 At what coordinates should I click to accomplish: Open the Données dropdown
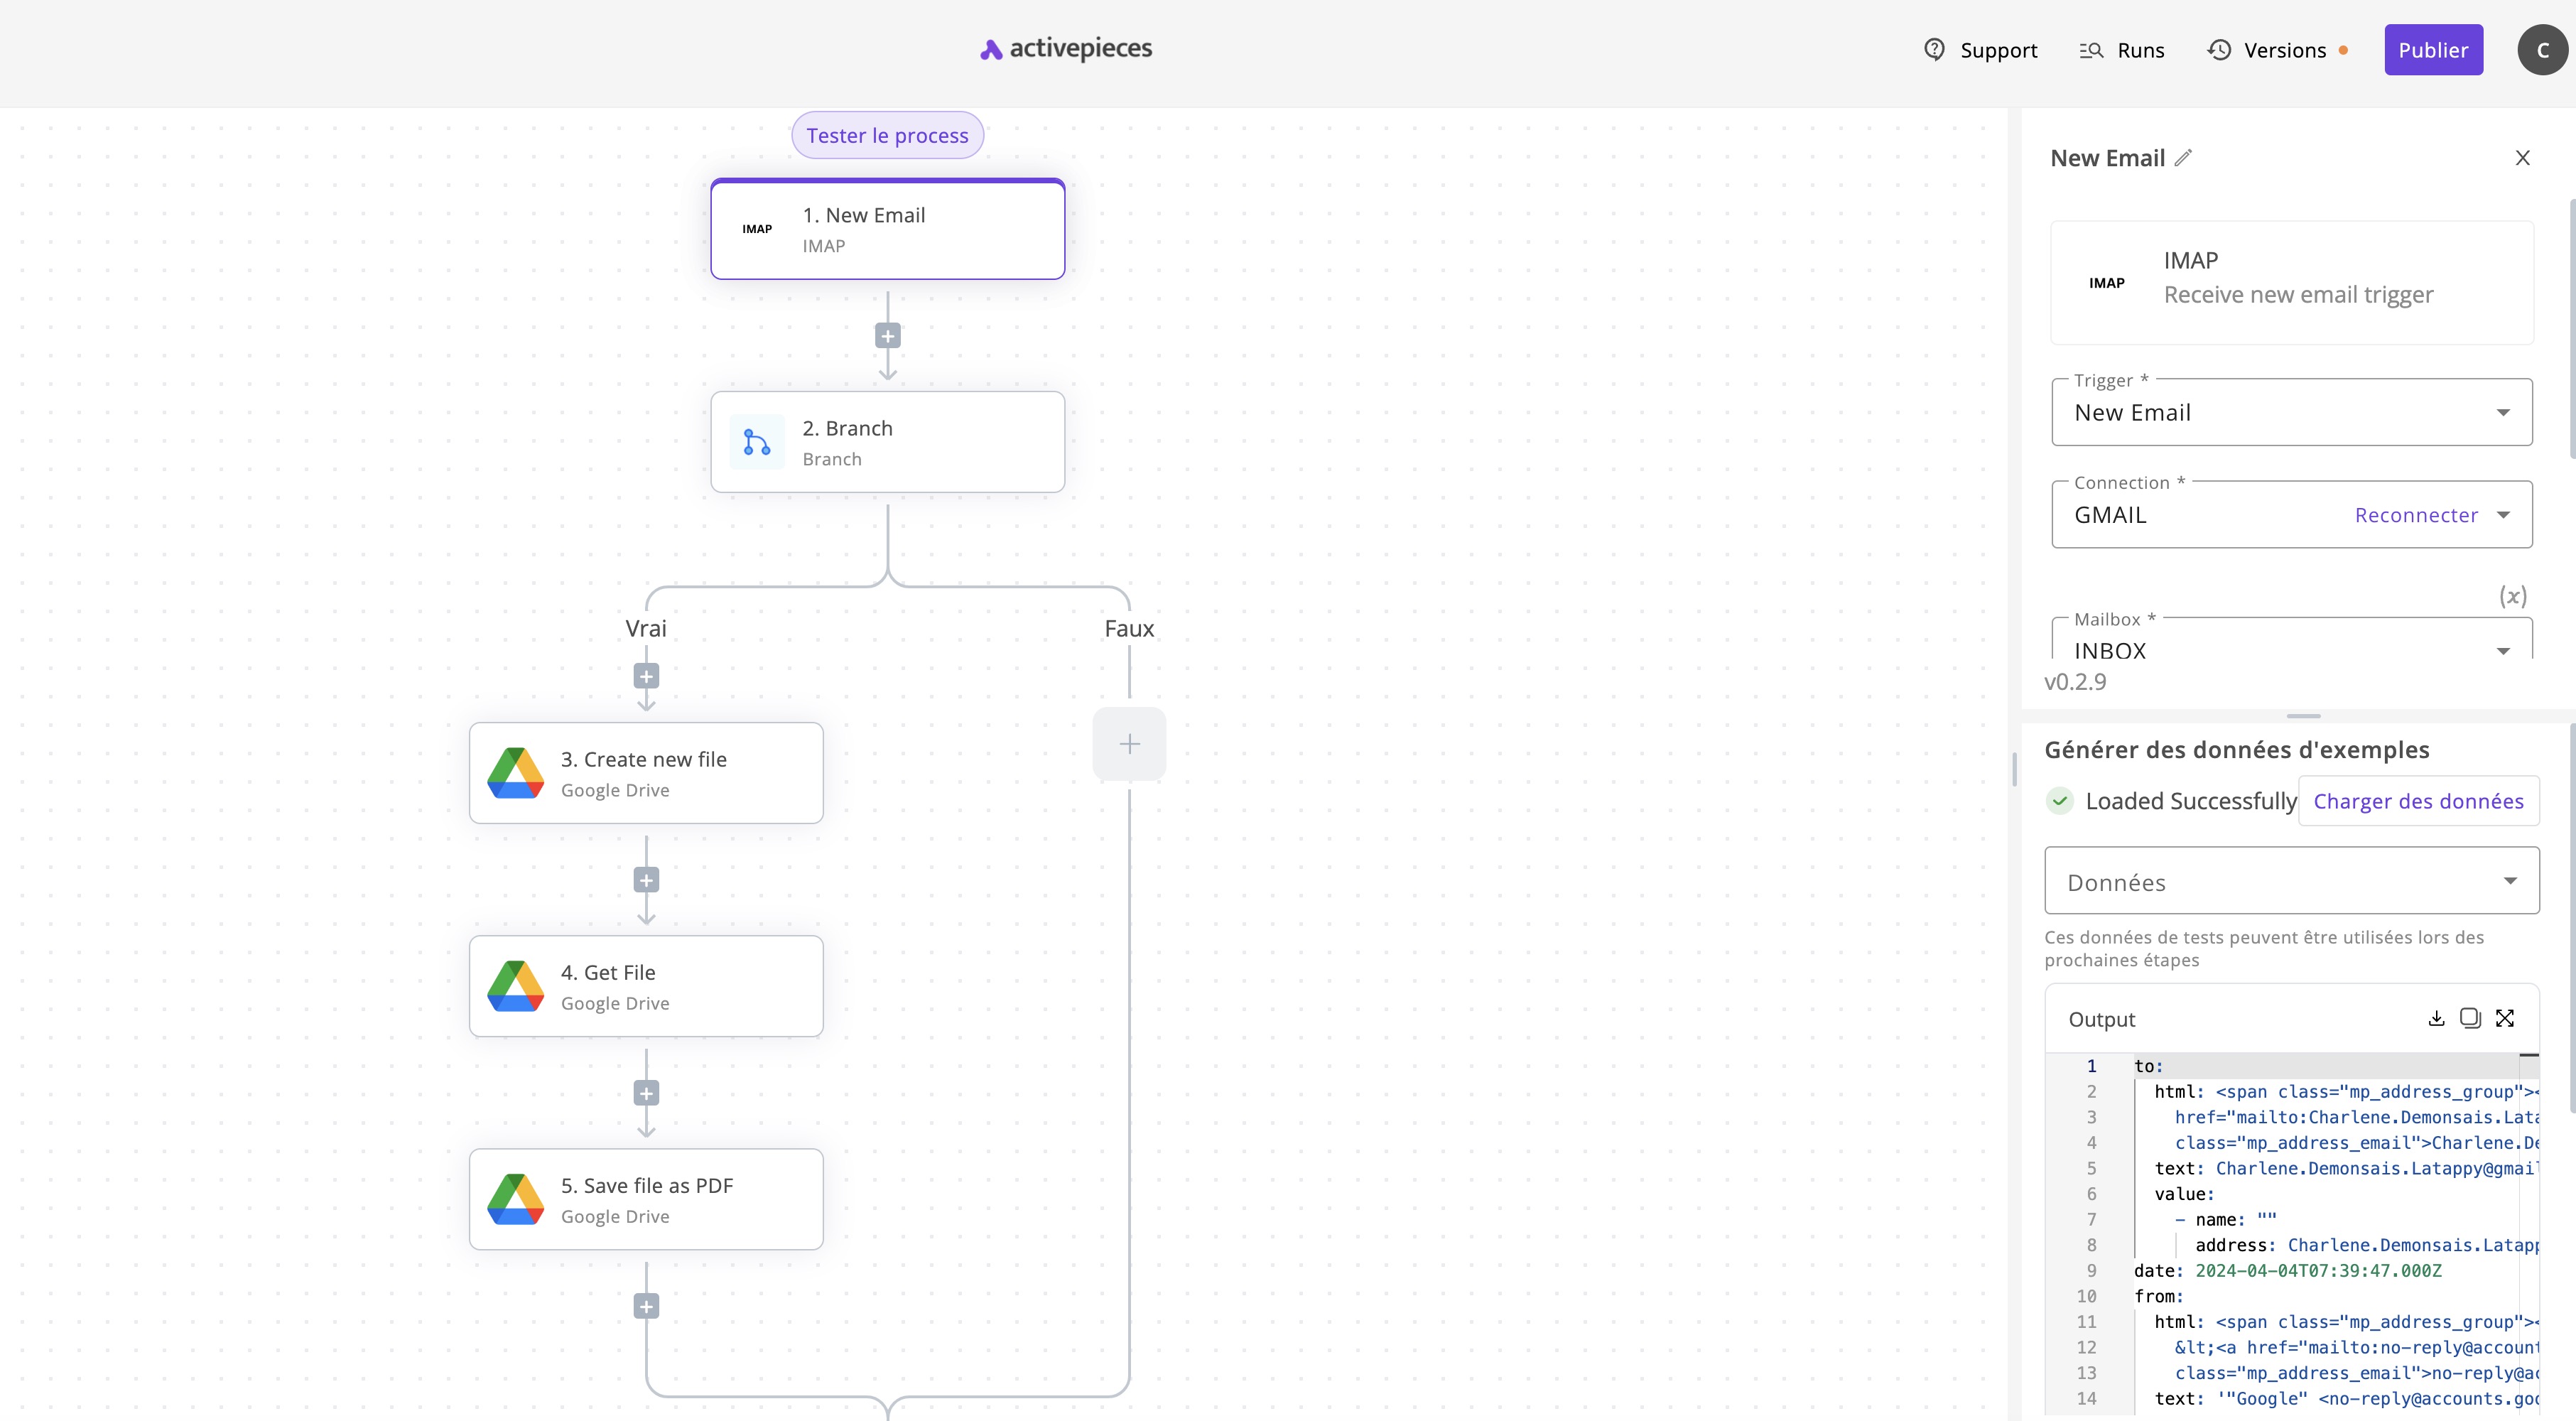tap(2291, 881)
